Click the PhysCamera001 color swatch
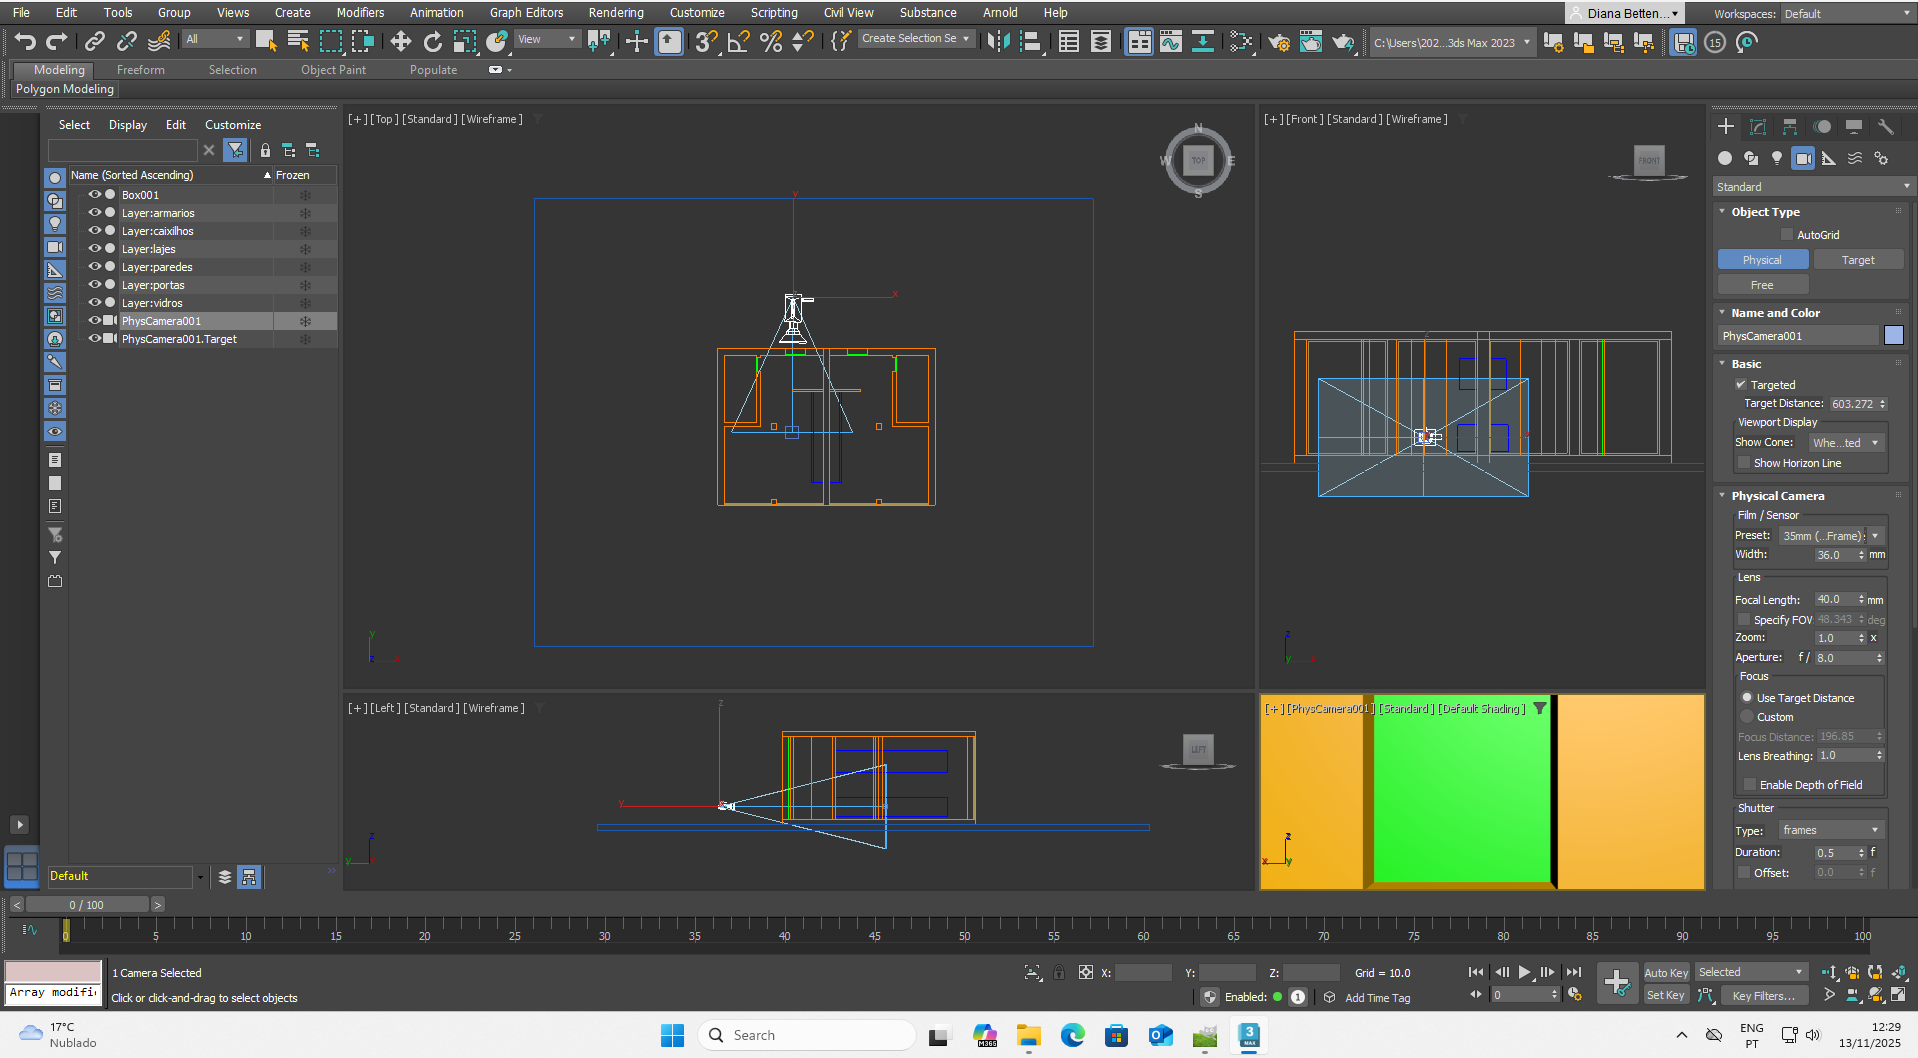1918x1058 pixels. tap(1893, 336)
